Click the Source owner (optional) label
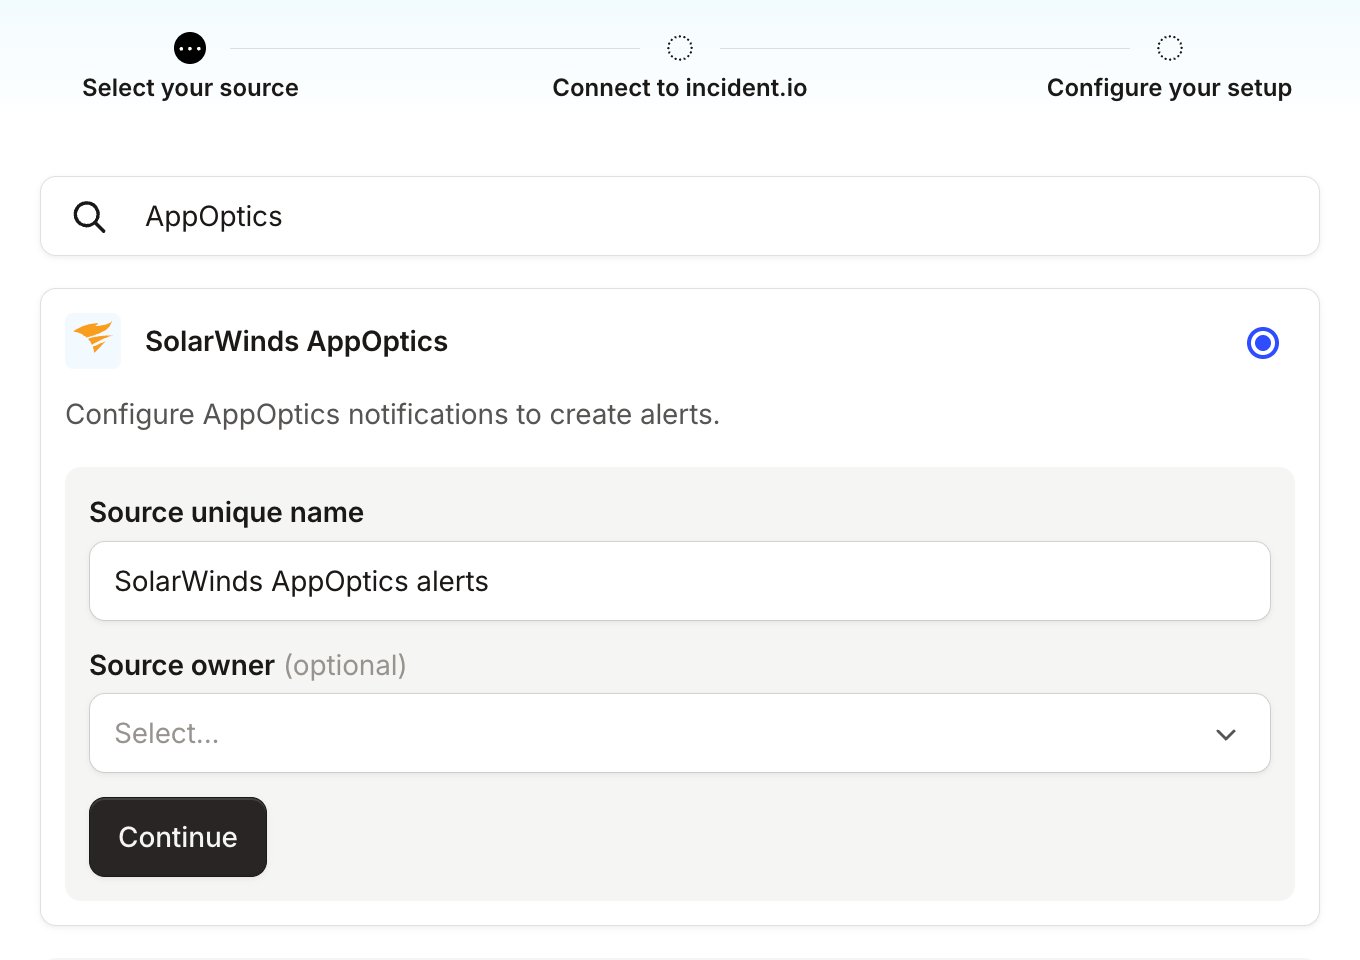This screenshot has height=960, width=1360. (248, 665)
